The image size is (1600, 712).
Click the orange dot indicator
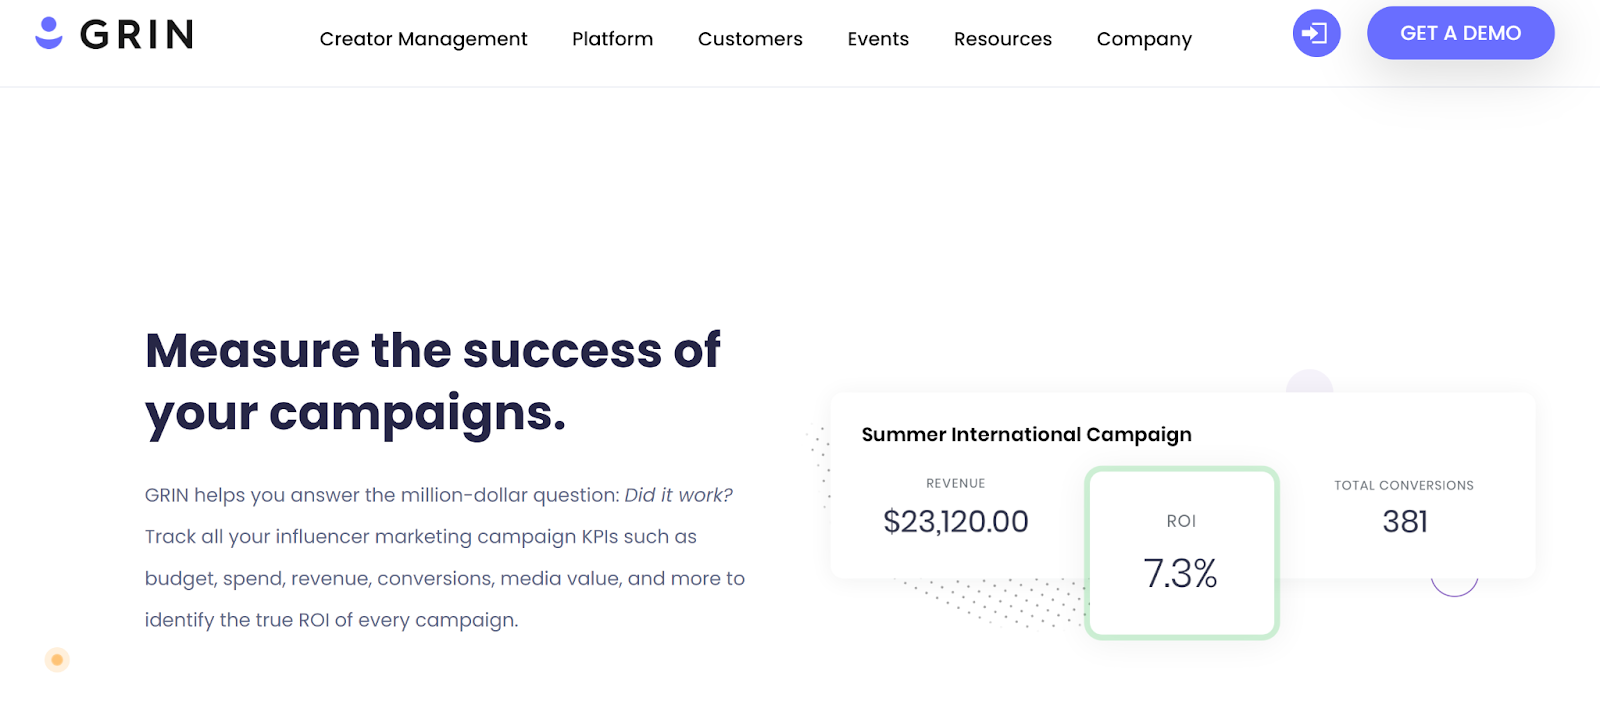point(57,660)
